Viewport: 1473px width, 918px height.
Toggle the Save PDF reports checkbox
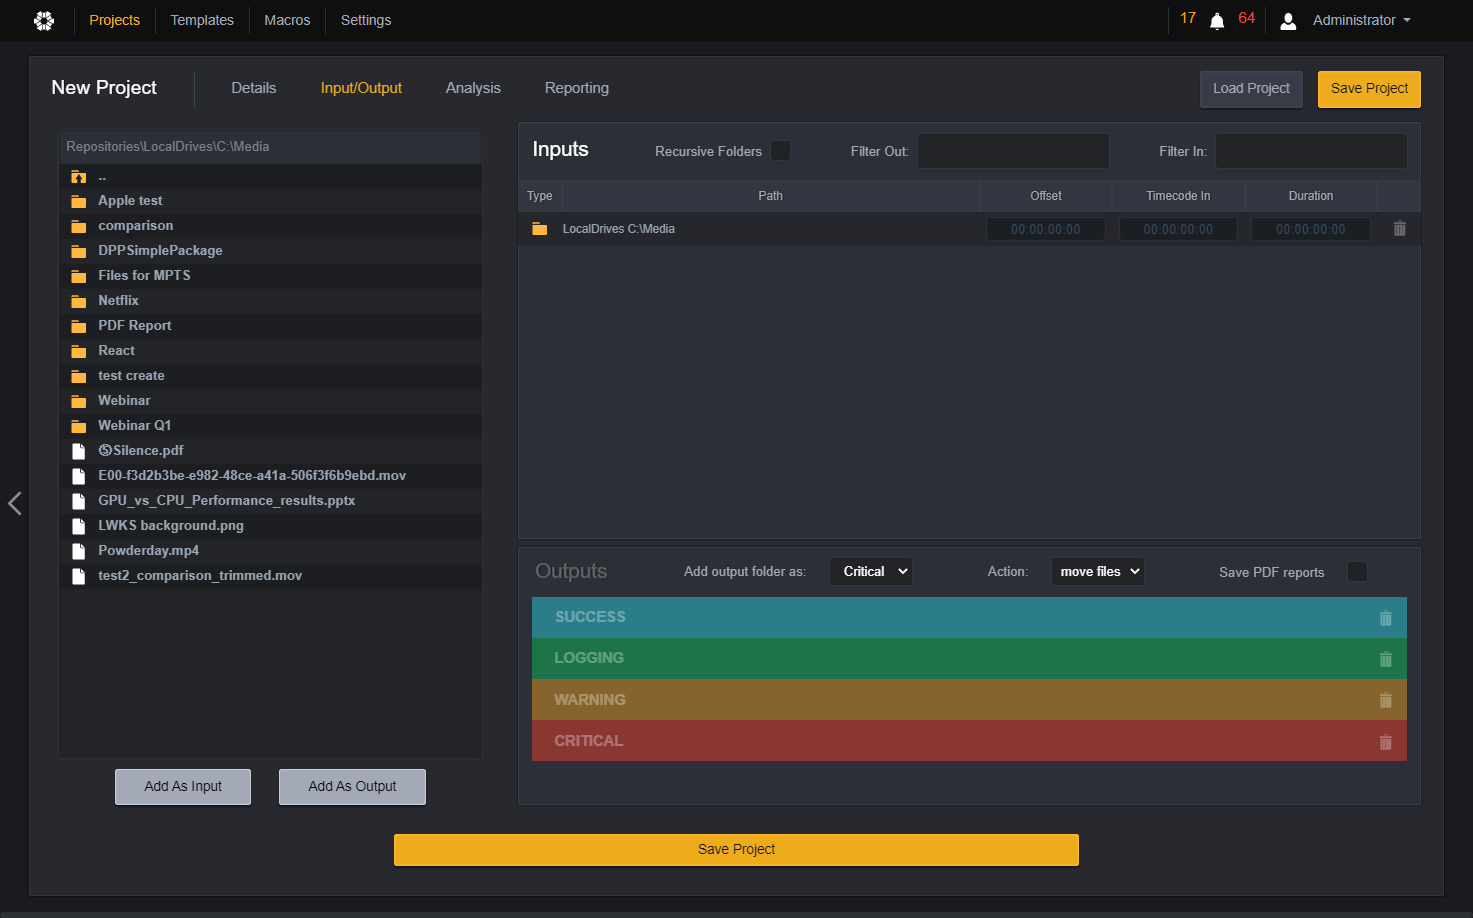1357,572
